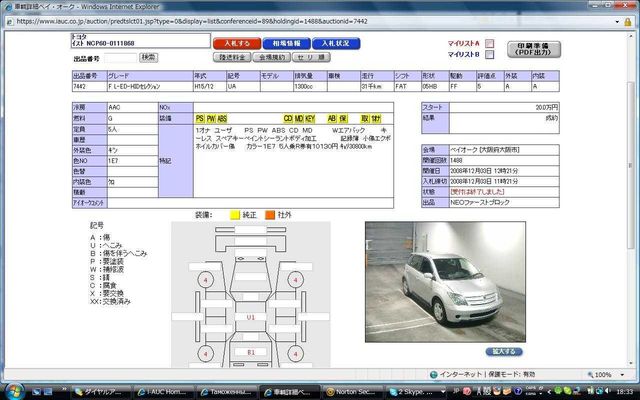Click the 1300cc displacement cell
The height and width of the screenshot is (400, 640).
pyautogui.click(x=310, y=87)
